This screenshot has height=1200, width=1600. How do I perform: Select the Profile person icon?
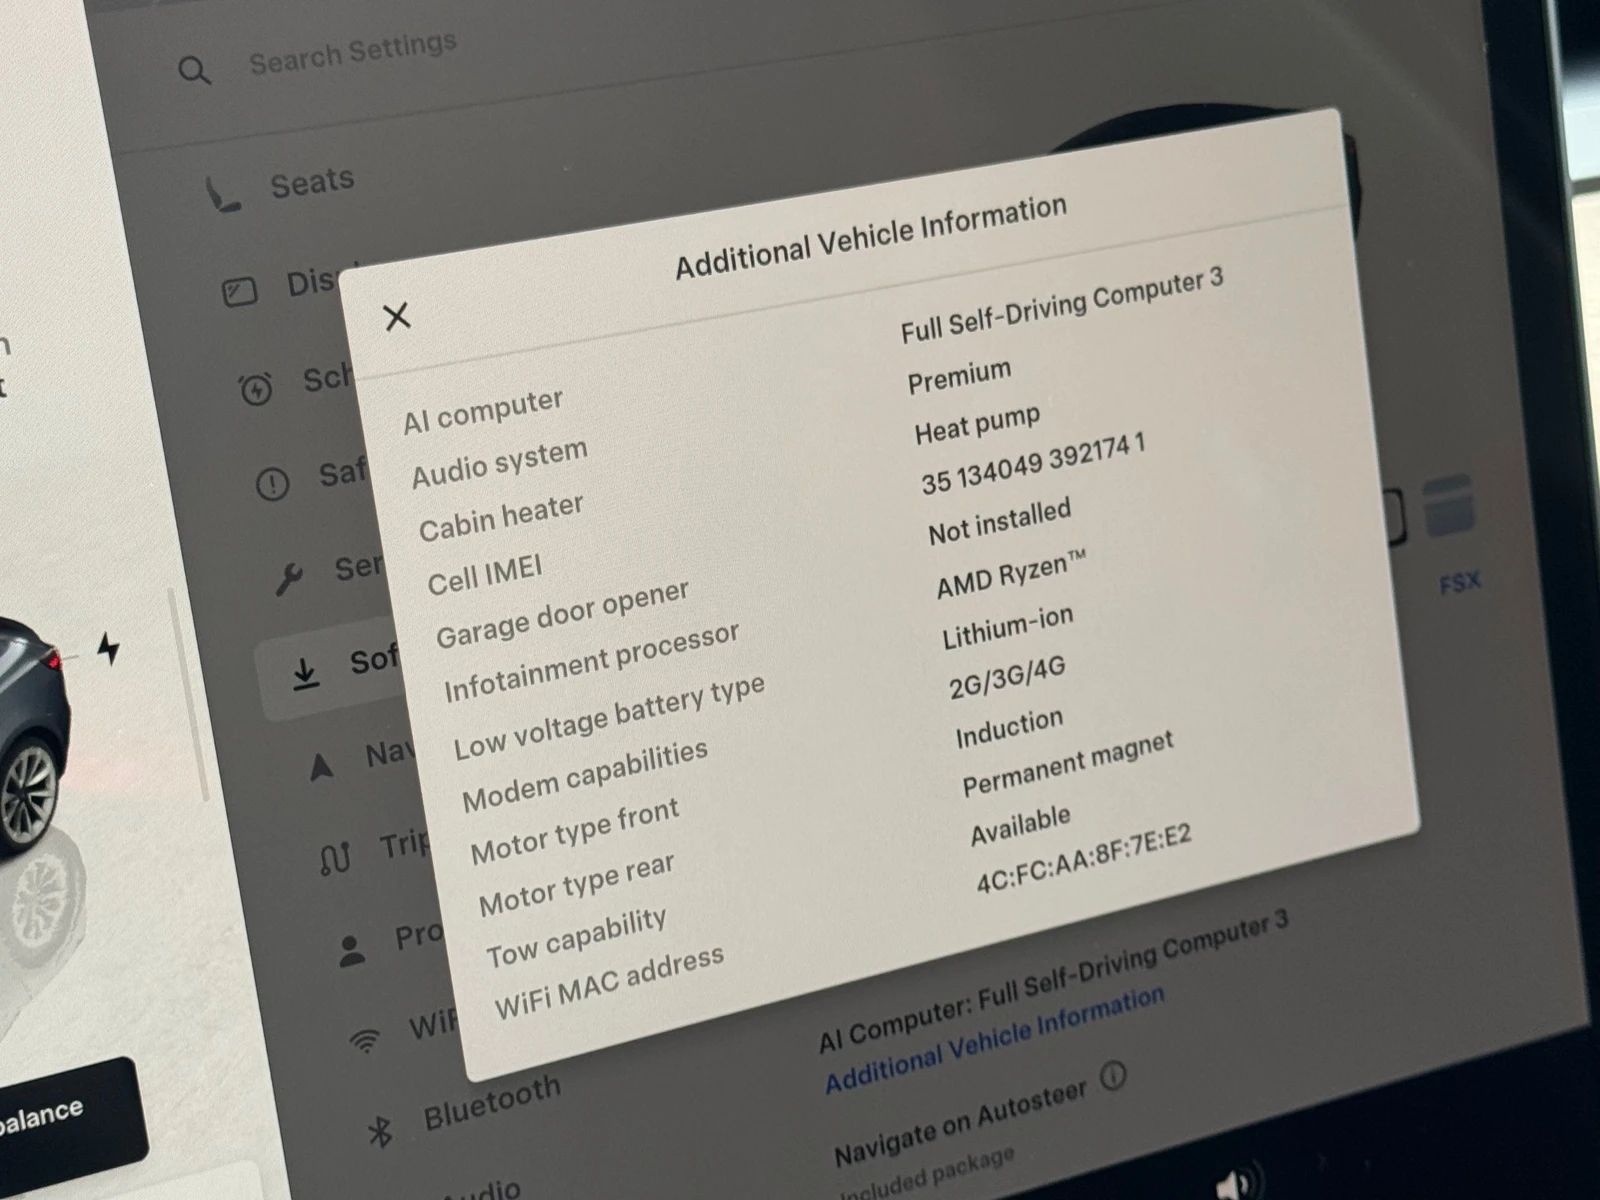351,950
